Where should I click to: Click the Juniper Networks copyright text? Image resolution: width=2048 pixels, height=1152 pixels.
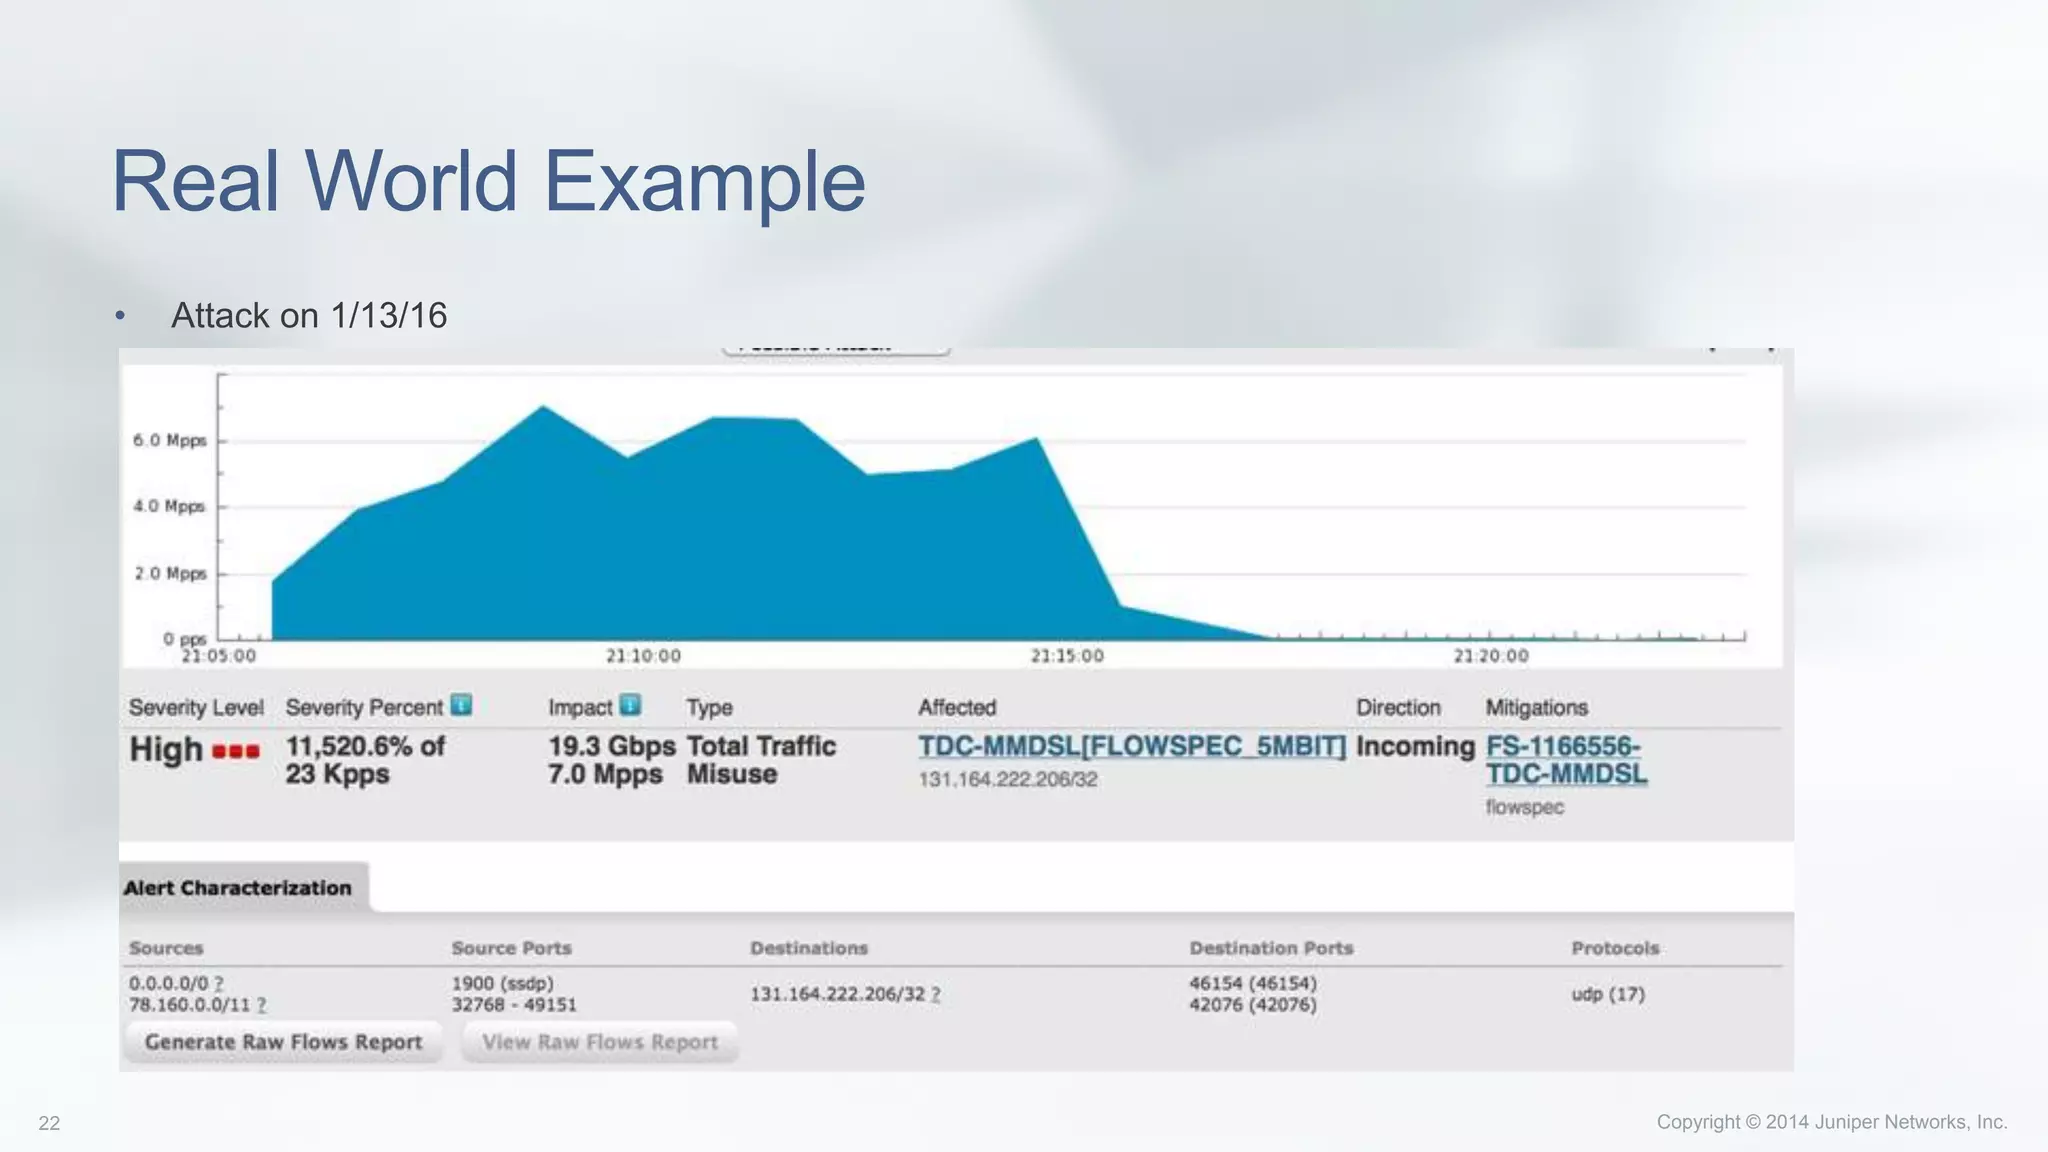[x=1832, y=1123]
